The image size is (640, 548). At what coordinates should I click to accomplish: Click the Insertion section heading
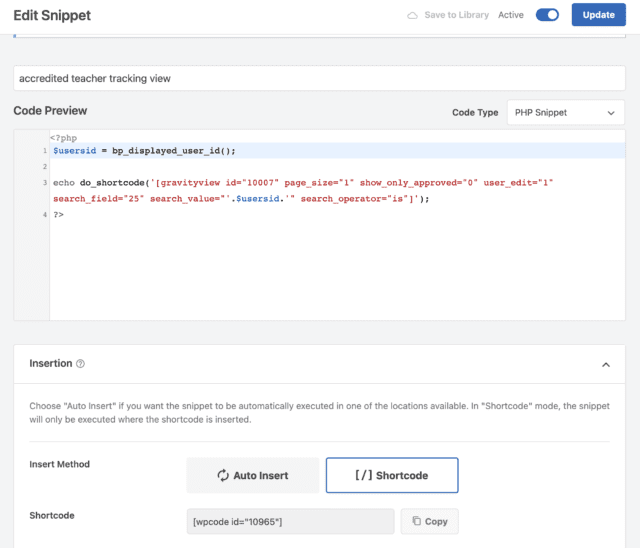click(x=51, y=364)
